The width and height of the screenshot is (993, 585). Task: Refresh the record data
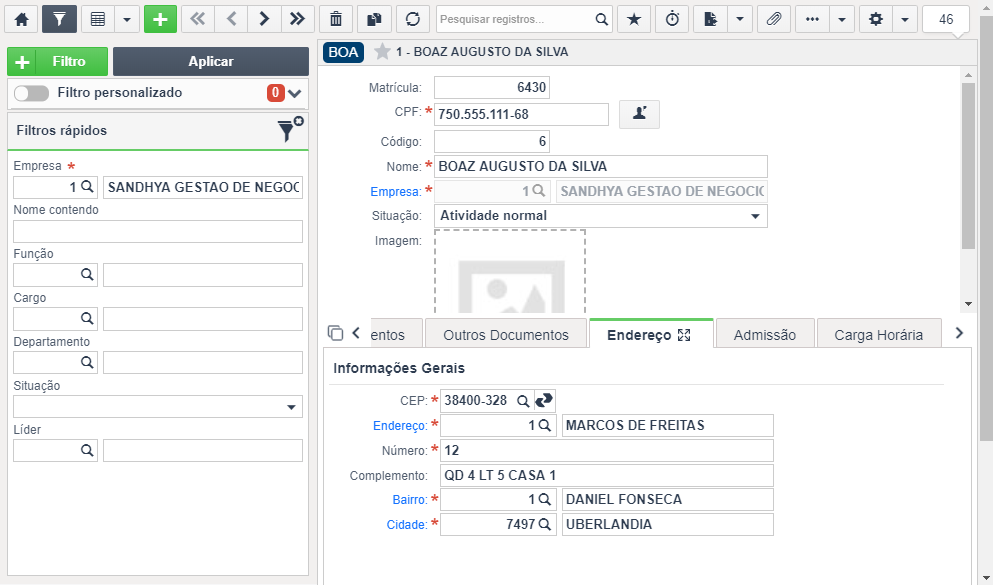tap(413, 20)
